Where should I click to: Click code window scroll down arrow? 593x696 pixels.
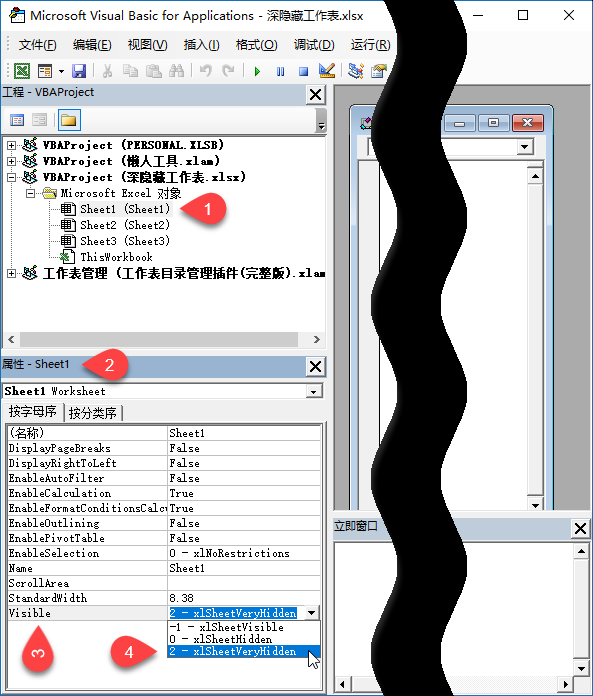(535, 505)
